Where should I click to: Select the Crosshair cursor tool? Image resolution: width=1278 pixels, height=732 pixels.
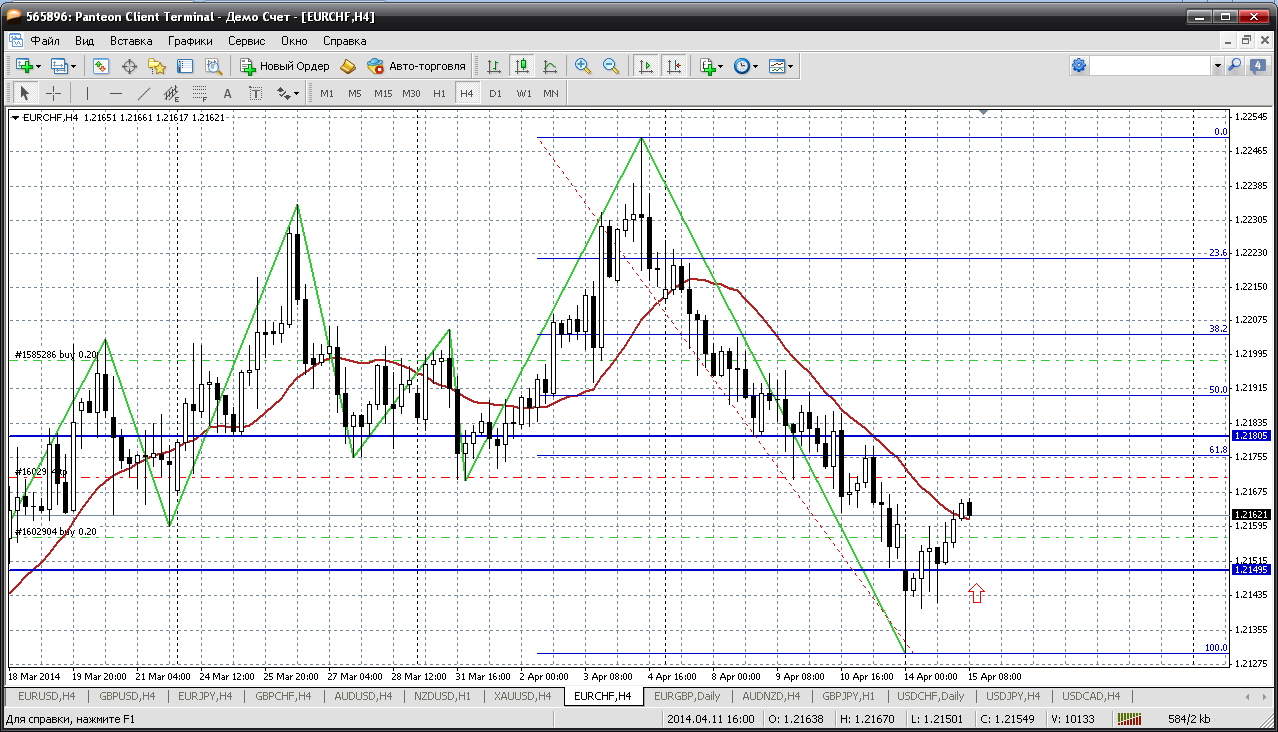click(x=53, y=93)
